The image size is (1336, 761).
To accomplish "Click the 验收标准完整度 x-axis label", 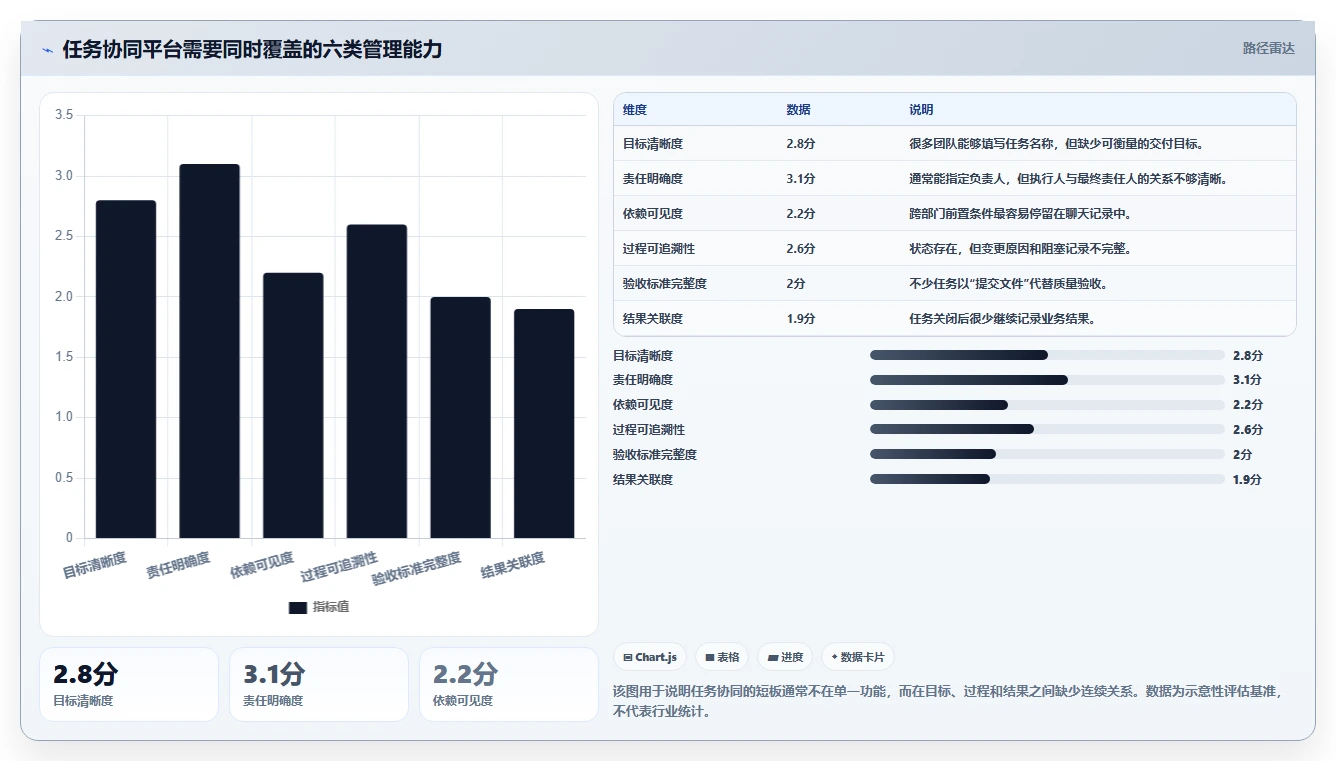I will pyautogui.click(x=417, y=568).
